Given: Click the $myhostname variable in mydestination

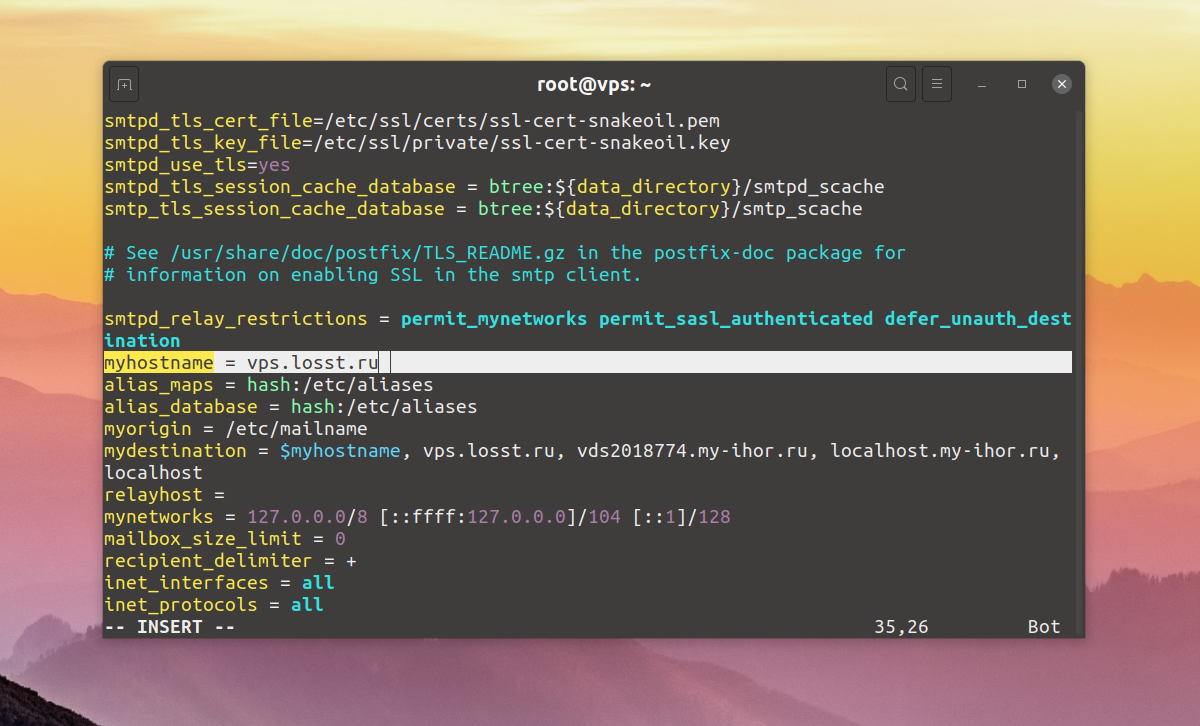Looking at the screenshot, I should click(340, 451).
